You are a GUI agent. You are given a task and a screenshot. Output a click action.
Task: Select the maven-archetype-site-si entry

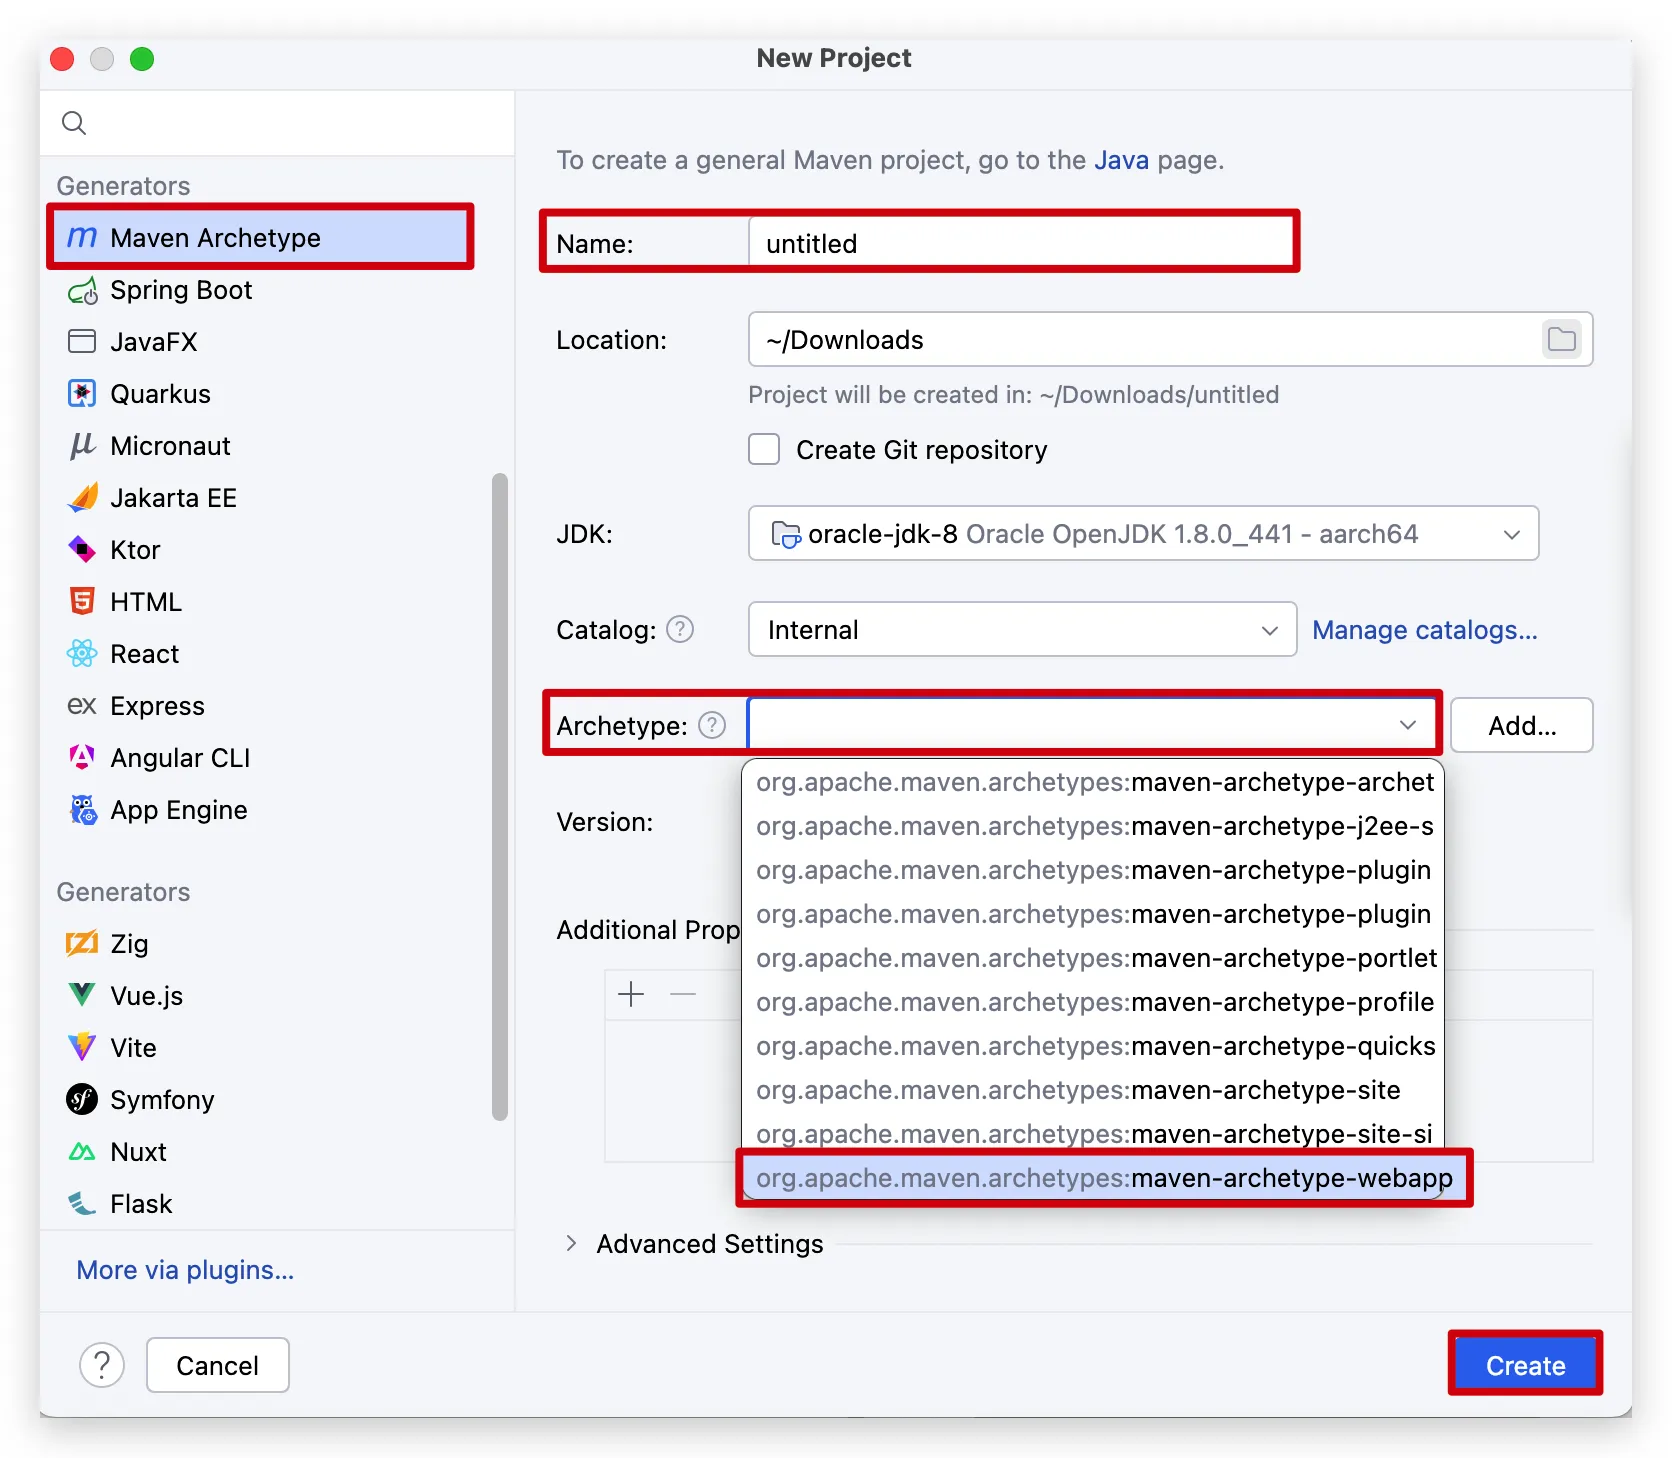click(x=1093, y=1134)
